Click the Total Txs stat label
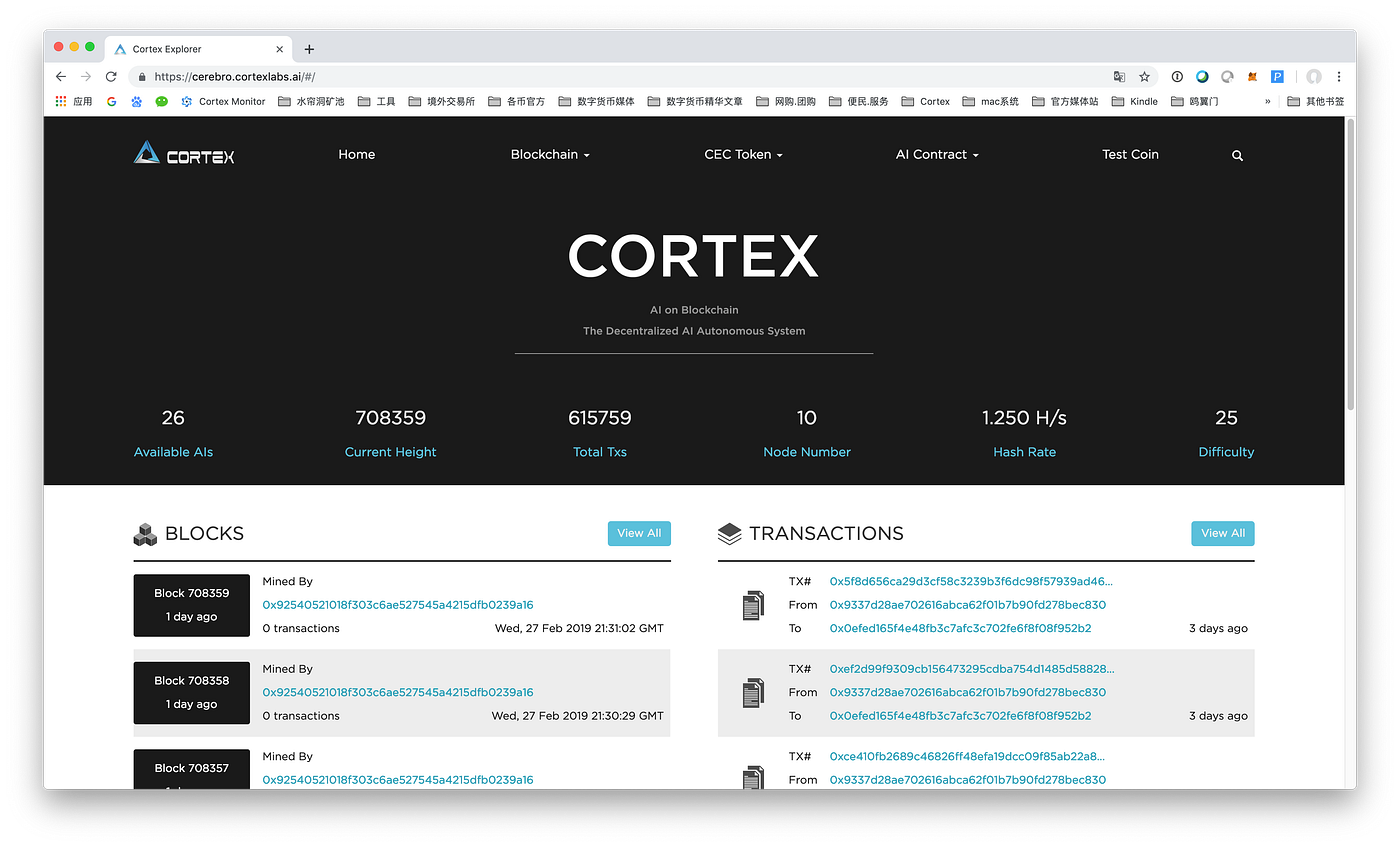The height and width of the screenshot is (847, 1400). tap(600, 452)
